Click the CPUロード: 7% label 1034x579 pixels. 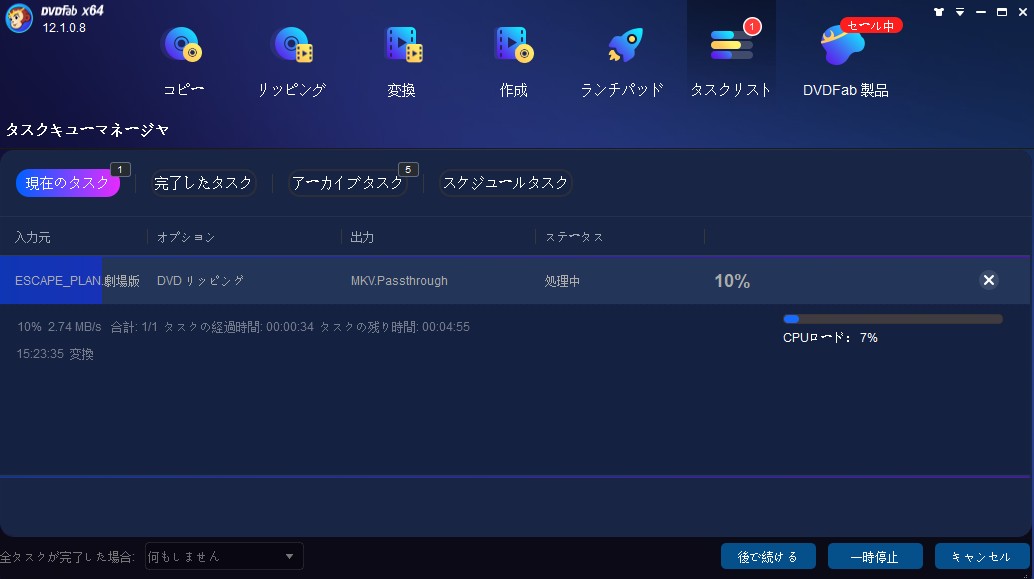(x=830, y=338)
